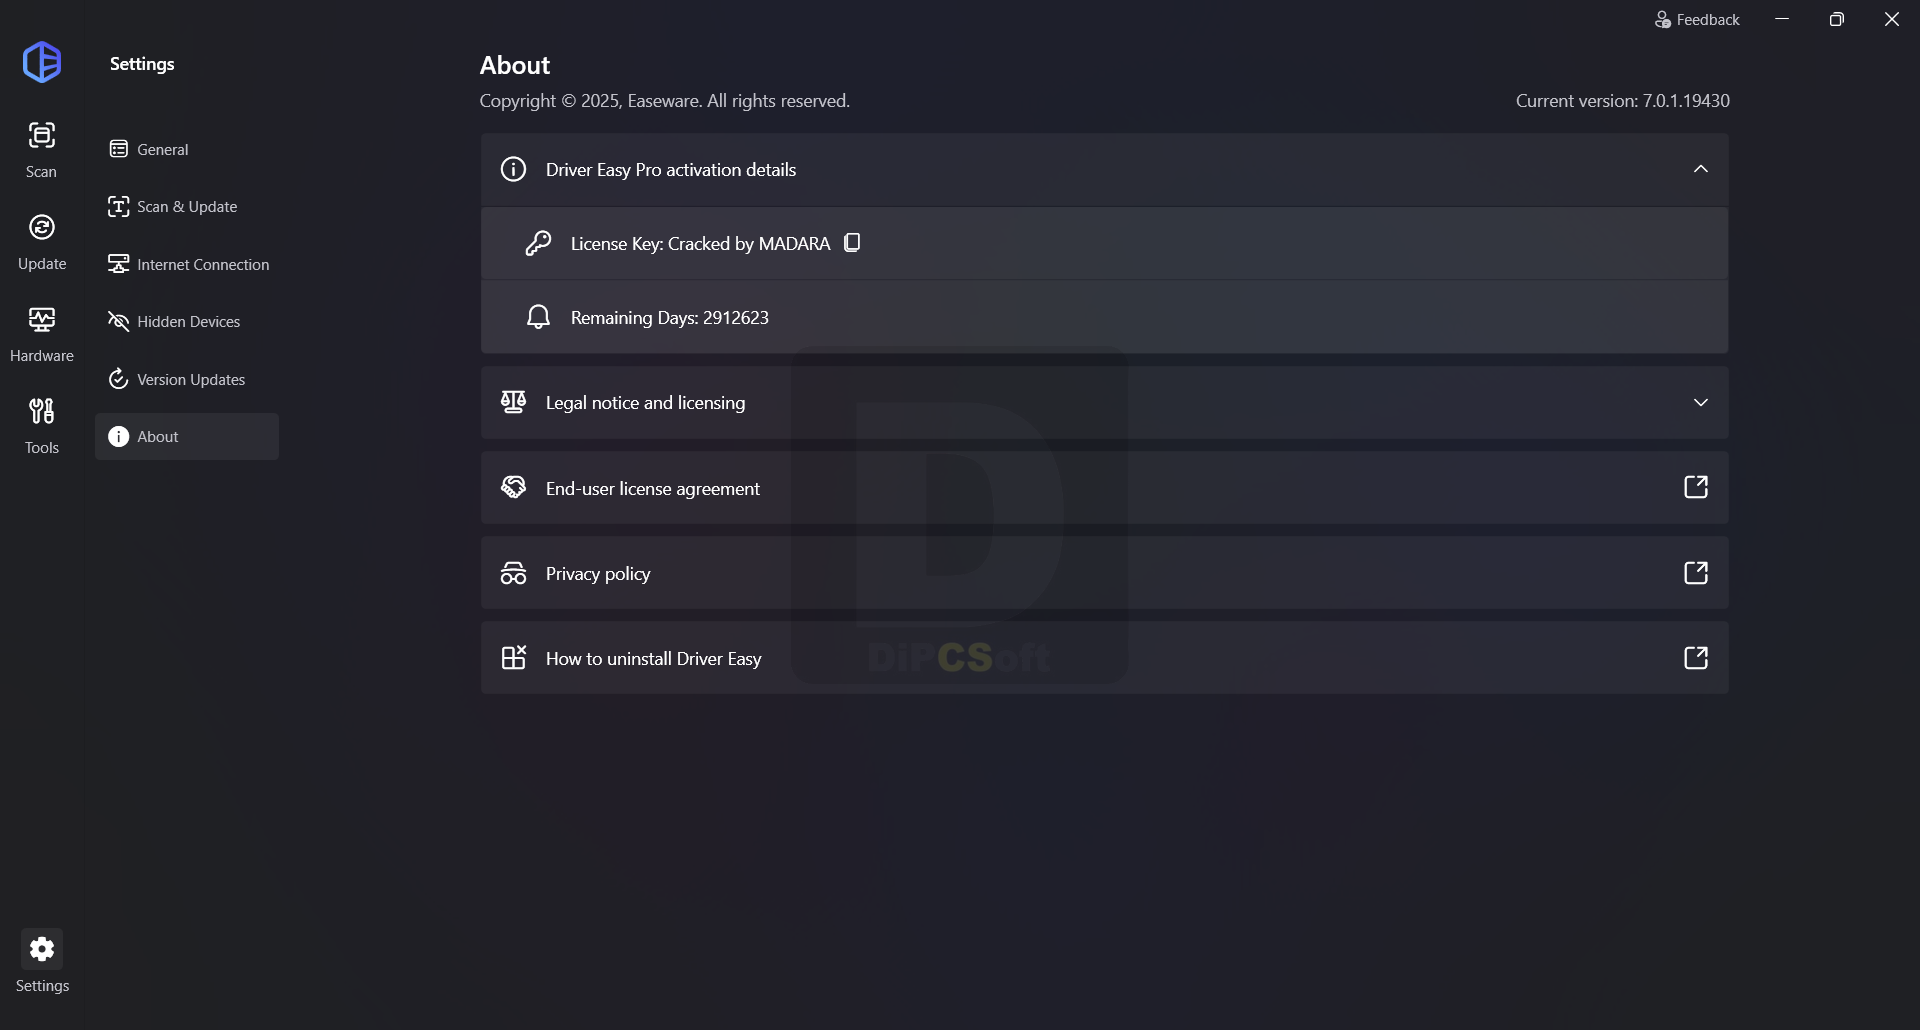Open the Feedback link in title bar
This screenshot has width=1920, height=1030.
pyautogui.click(x=1696, y=20)
